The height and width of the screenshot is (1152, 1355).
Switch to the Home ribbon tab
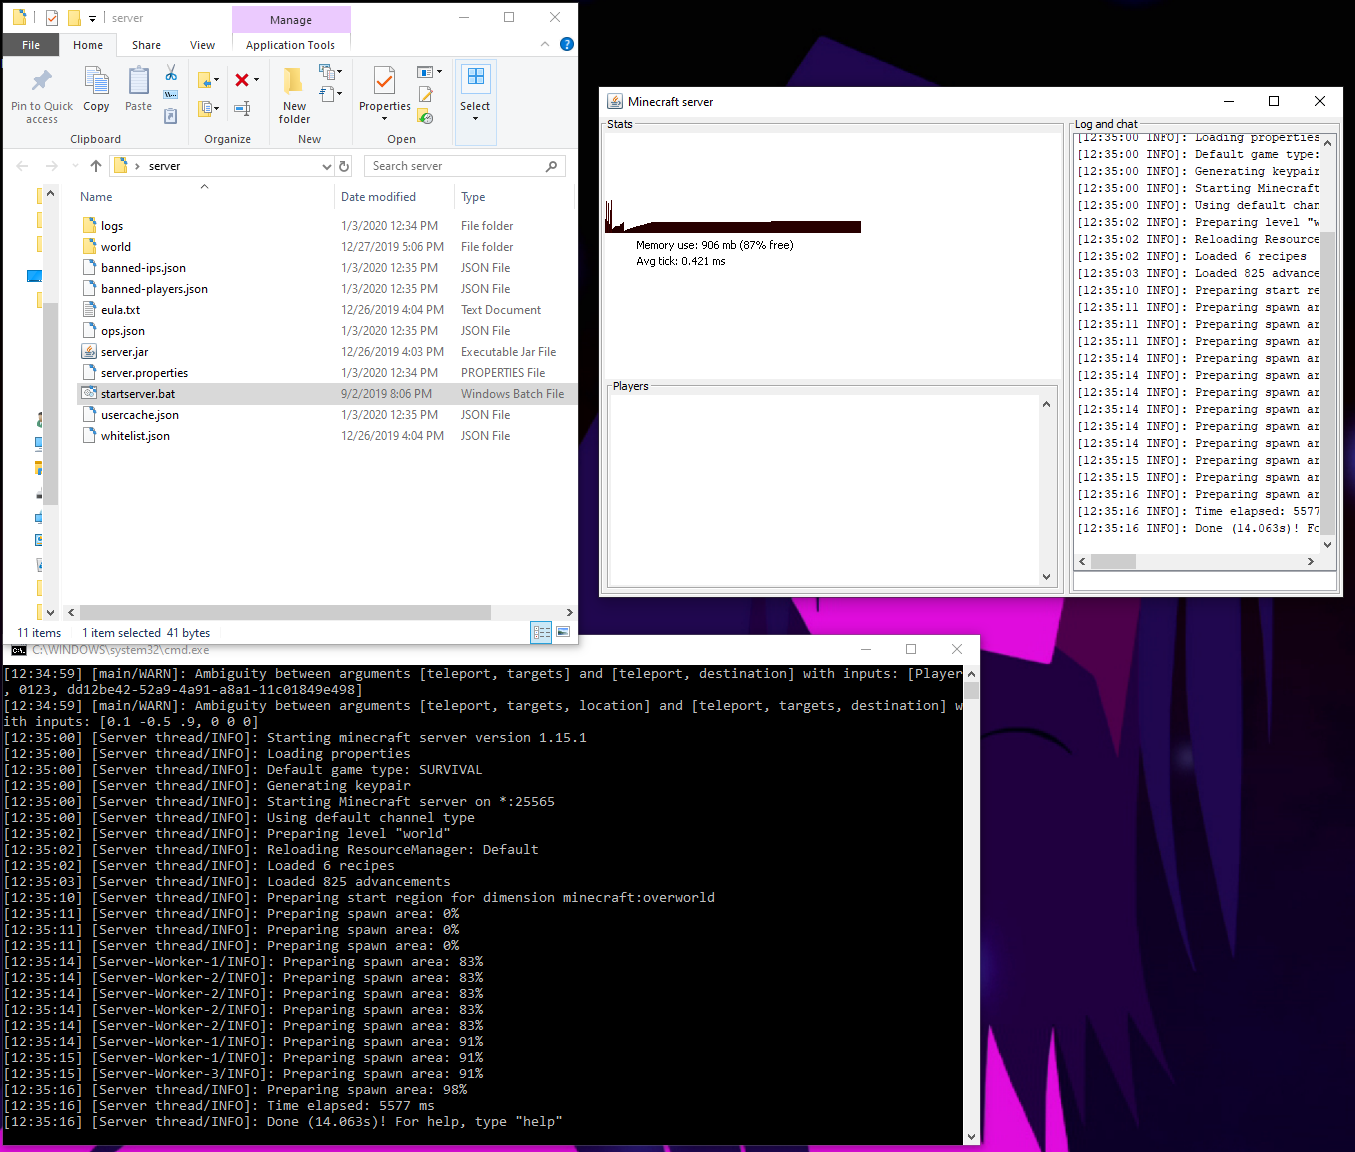(88, 45)
